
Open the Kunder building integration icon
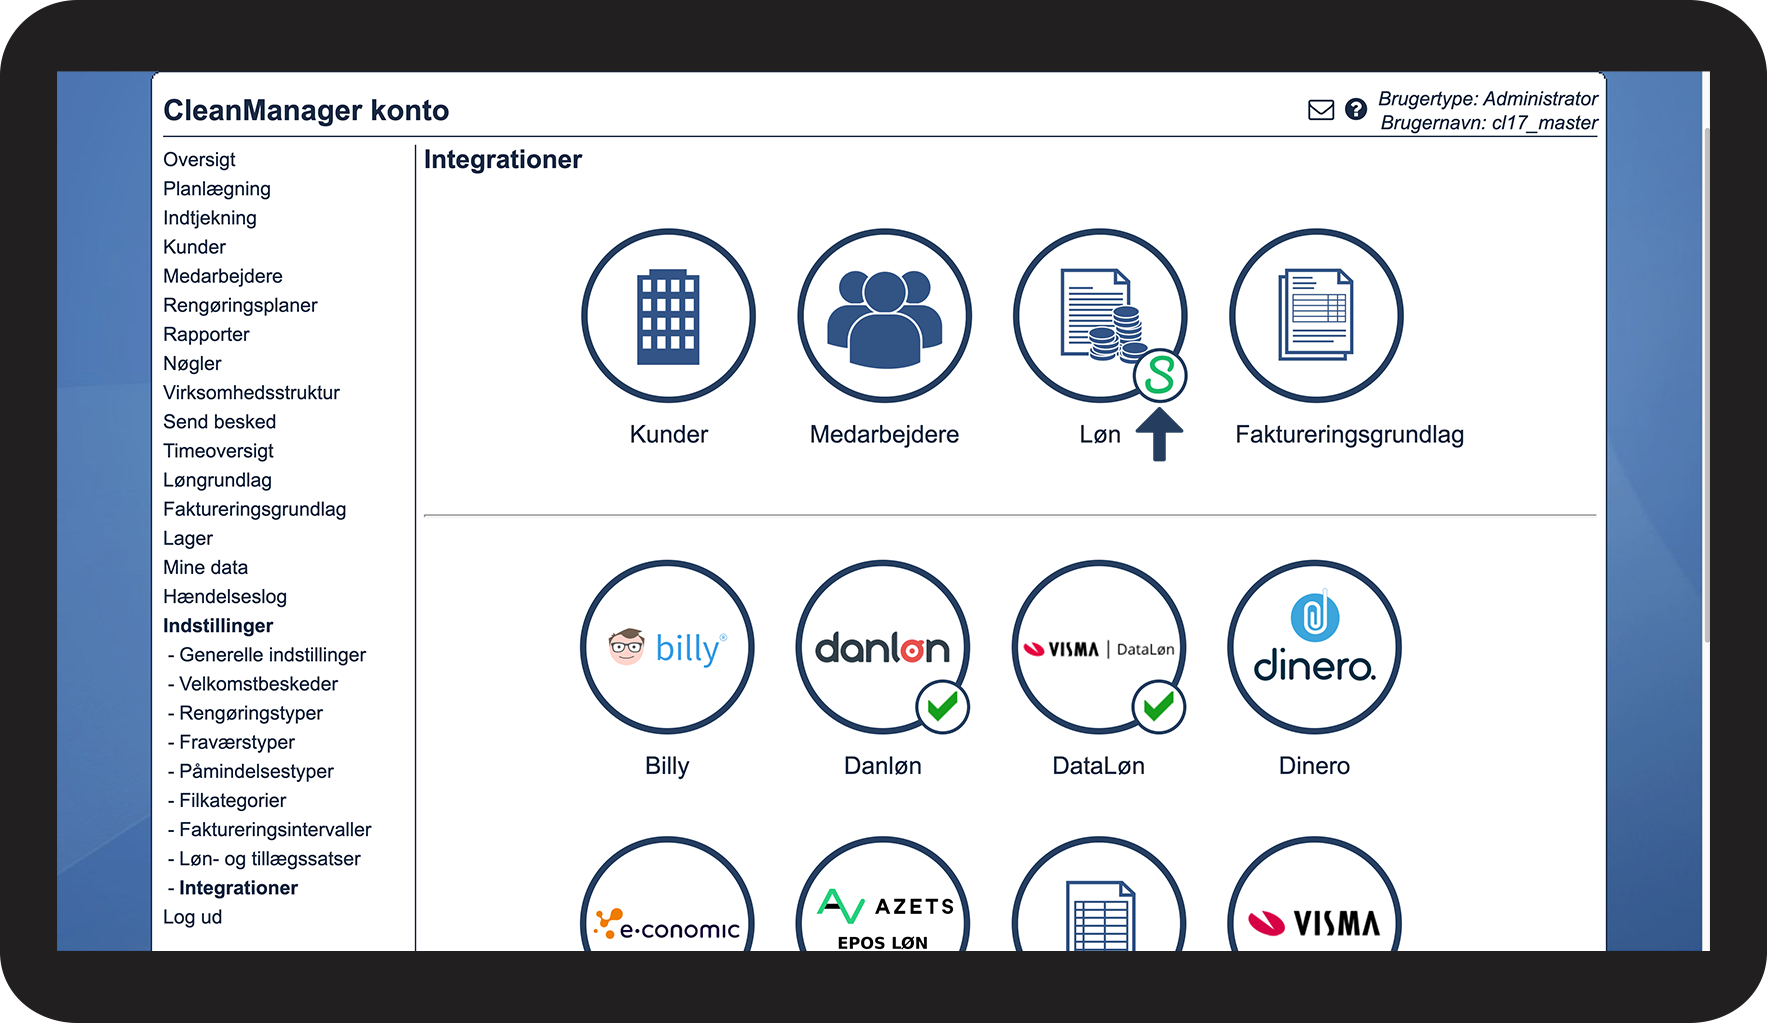pyautogui.click(x=668, y=316)
